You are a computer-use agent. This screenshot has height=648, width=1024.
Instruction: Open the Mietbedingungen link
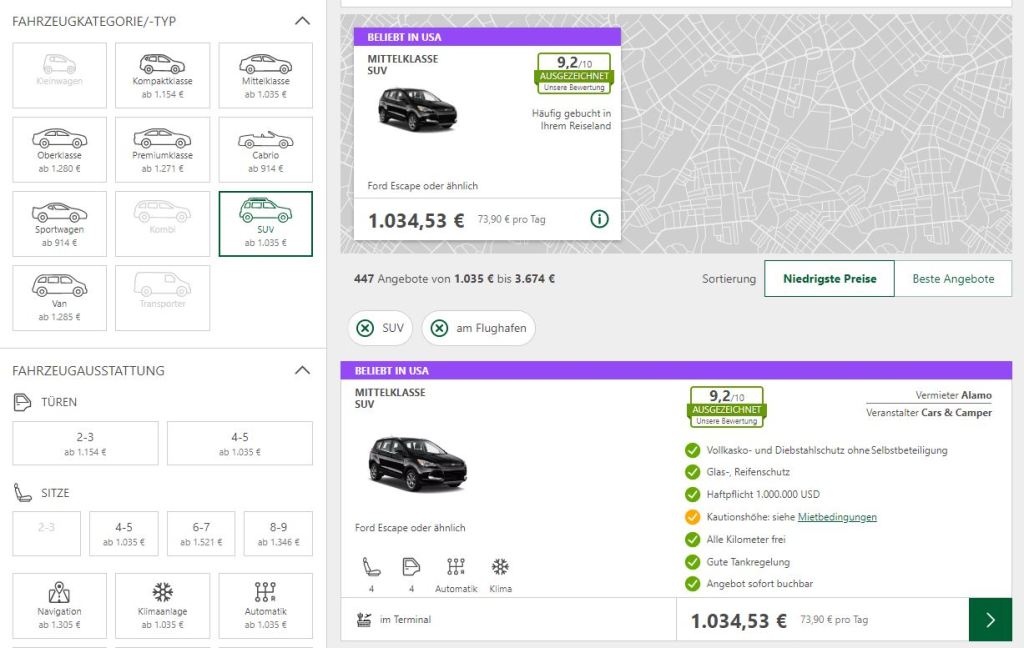tap(837, 517)
